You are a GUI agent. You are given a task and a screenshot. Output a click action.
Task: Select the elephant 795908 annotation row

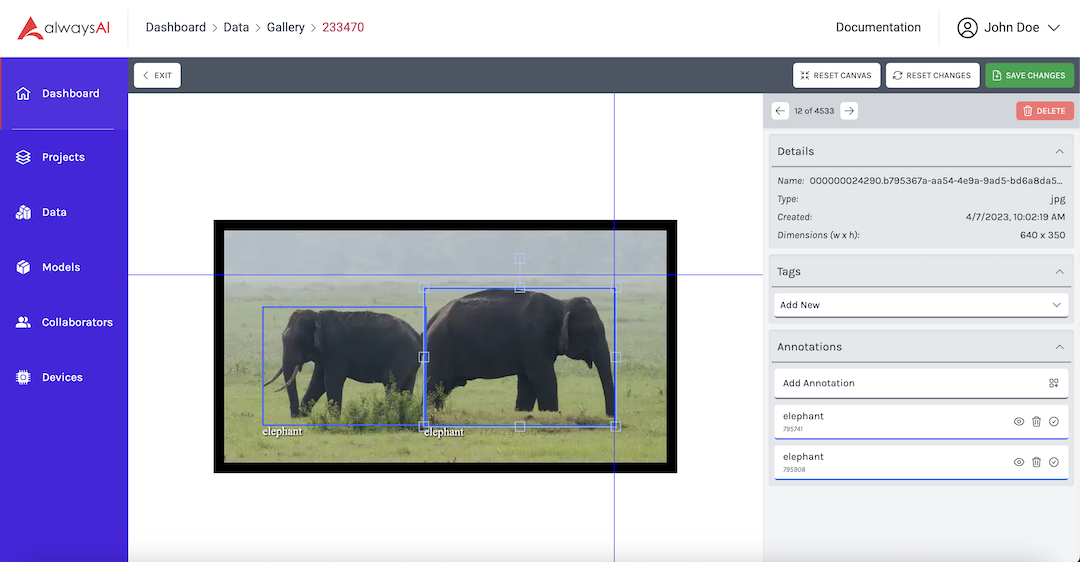(921, 462)
